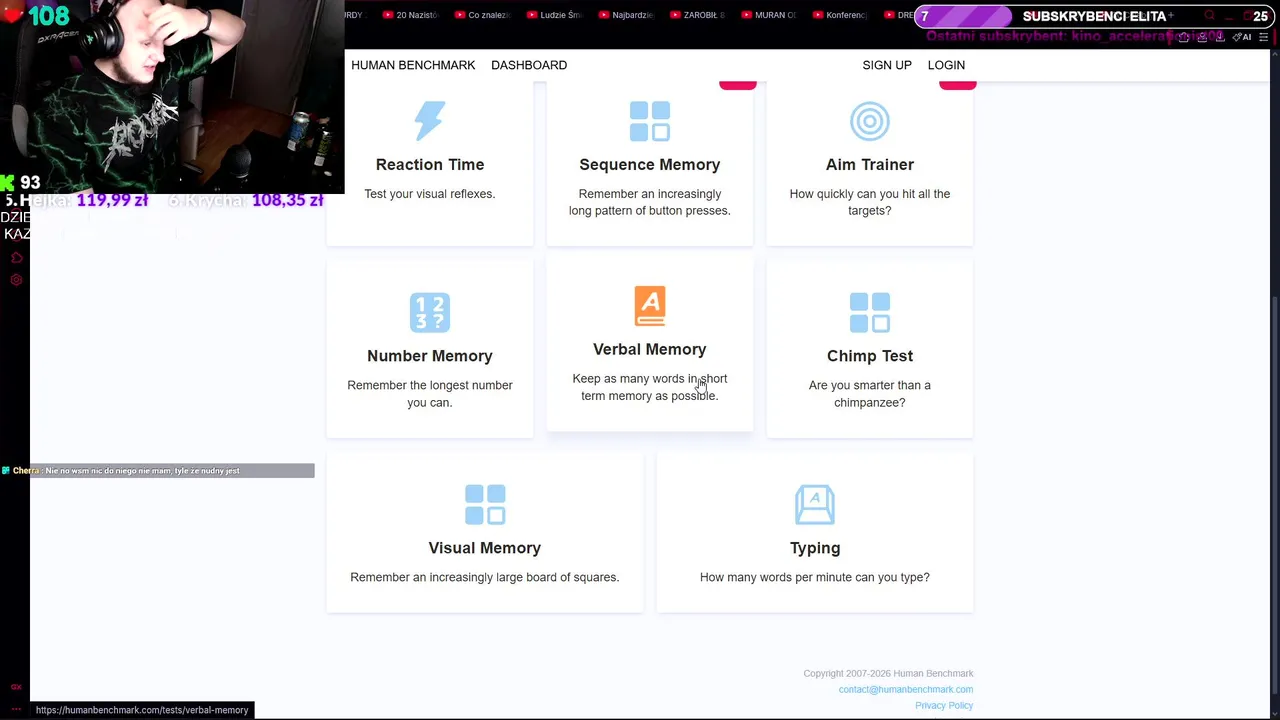
Task: Go to the DASHBOARD page
Action: [x=529, y=65]
